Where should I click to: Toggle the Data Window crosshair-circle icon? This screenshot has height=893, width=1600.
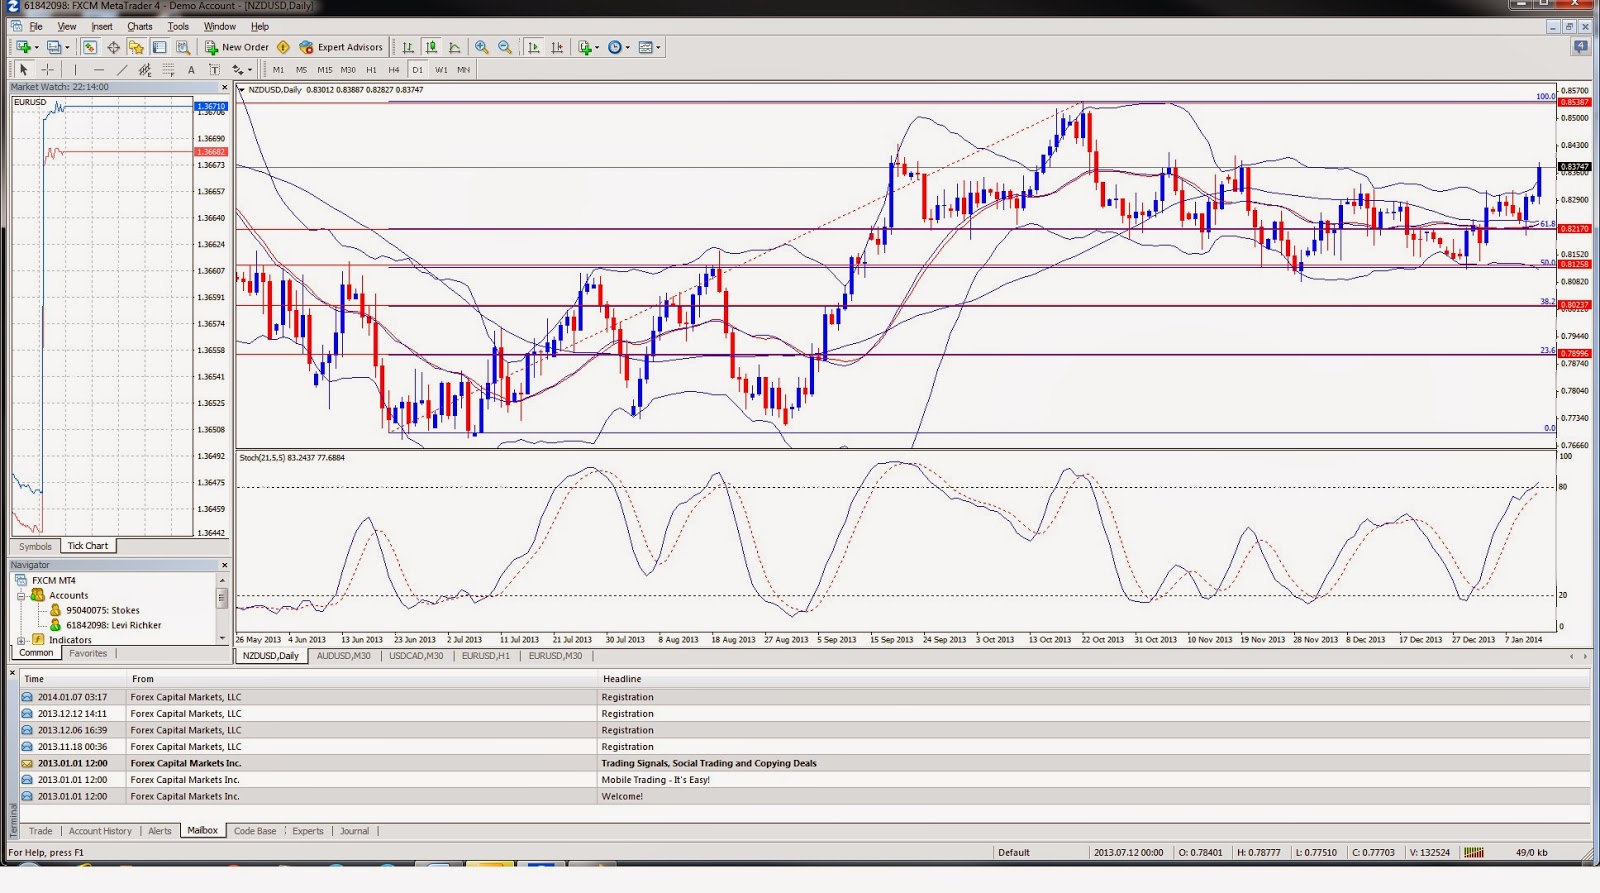(113, 47)
